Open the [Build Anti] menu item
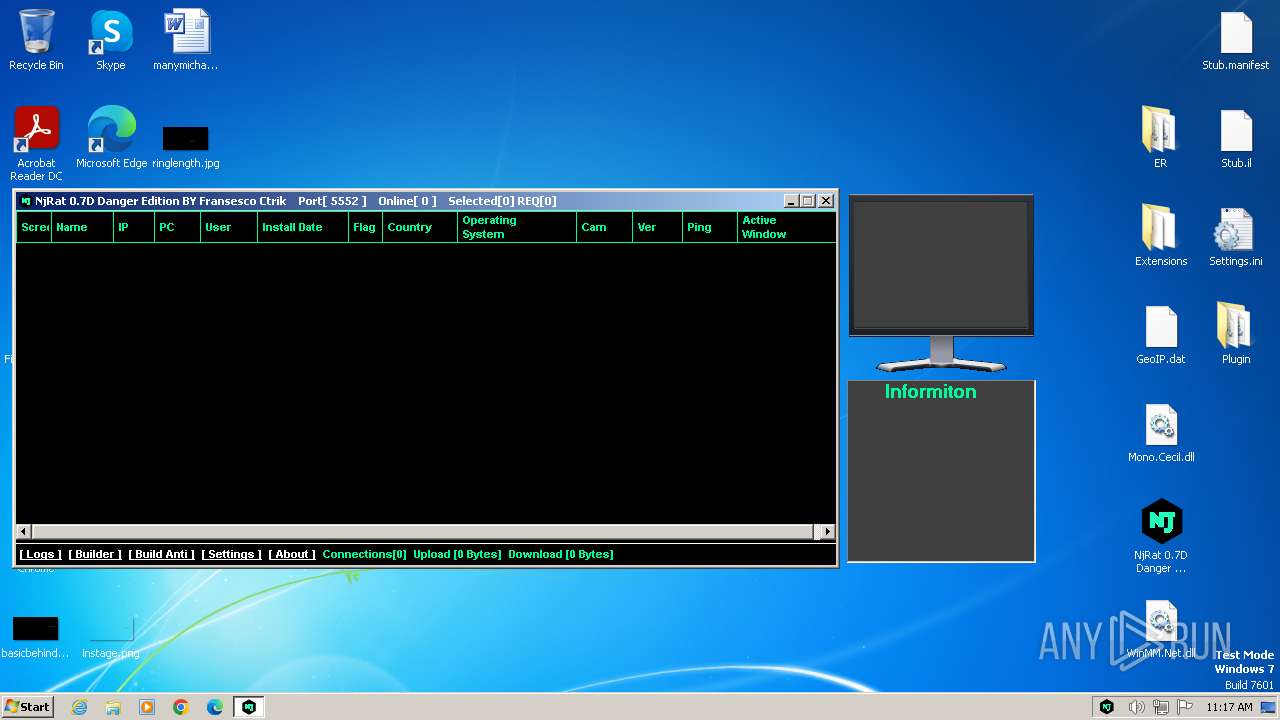Screen dimensions: 1280x720 (162, 554)
